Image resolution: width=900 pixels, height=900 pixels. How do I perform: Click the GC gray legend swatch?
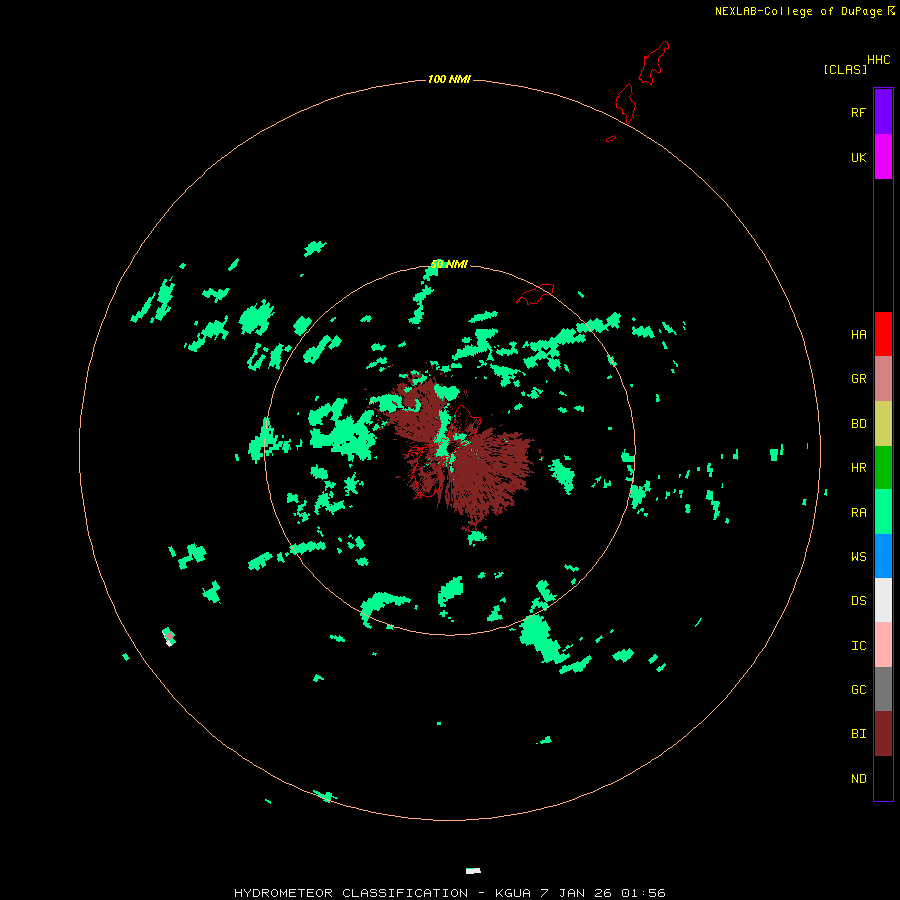tap(883, 689)
